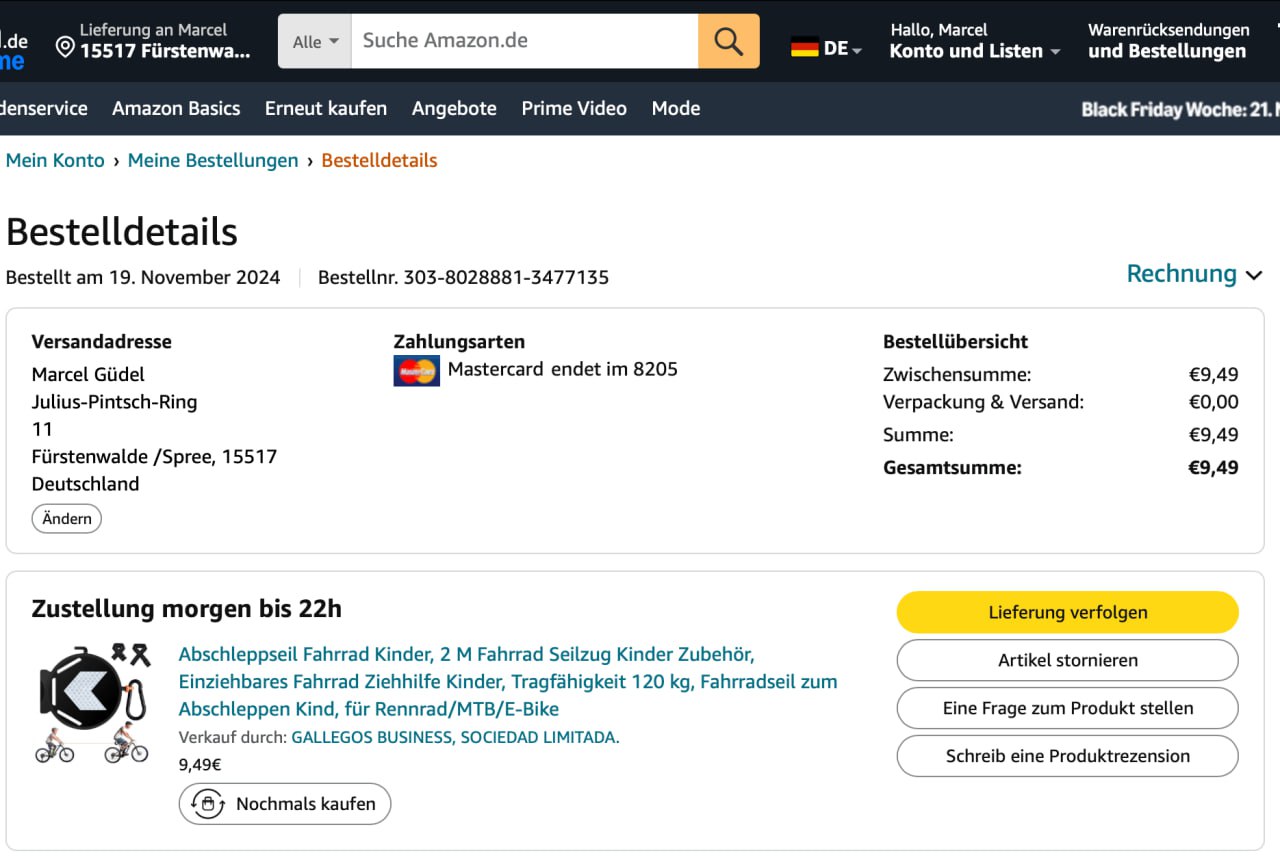Click the delivery location pin icon

tap(65, 47)
